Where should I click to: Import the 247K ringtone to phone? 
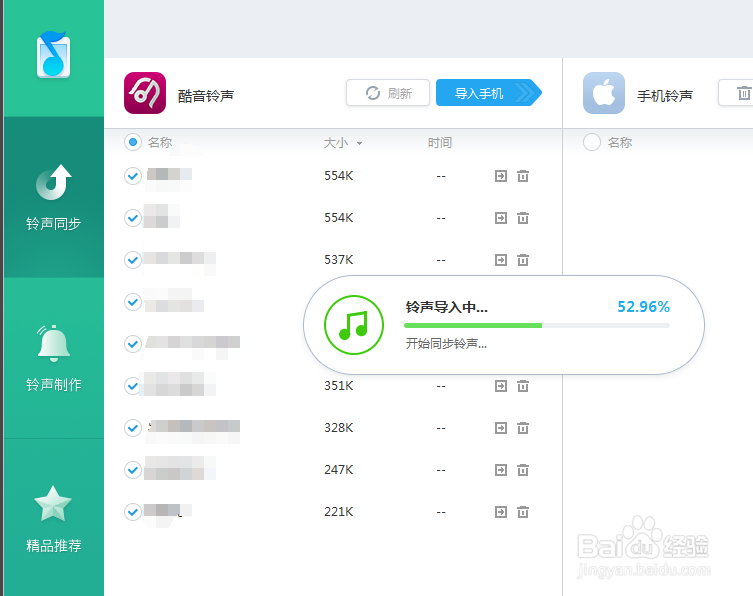tap(501, 470)
